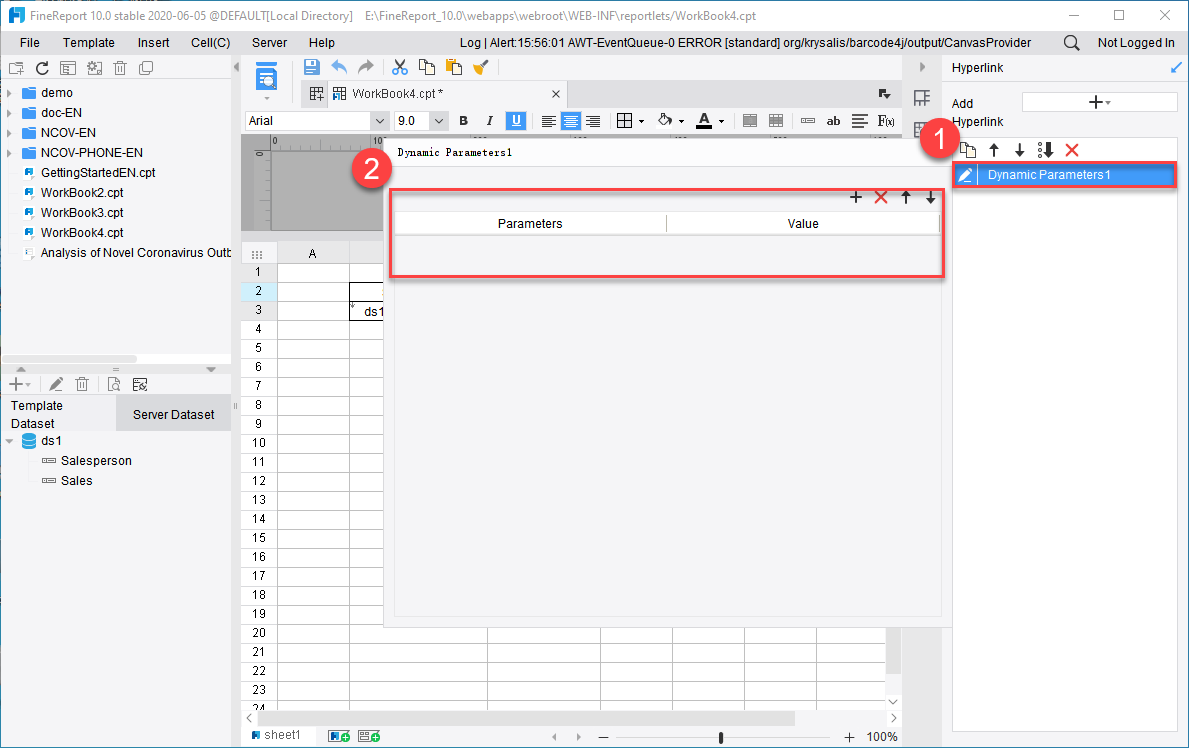The width and height of the screenshot is (1189, 748).
Task: Toggle Italic formatting
Action: point(489,121)
